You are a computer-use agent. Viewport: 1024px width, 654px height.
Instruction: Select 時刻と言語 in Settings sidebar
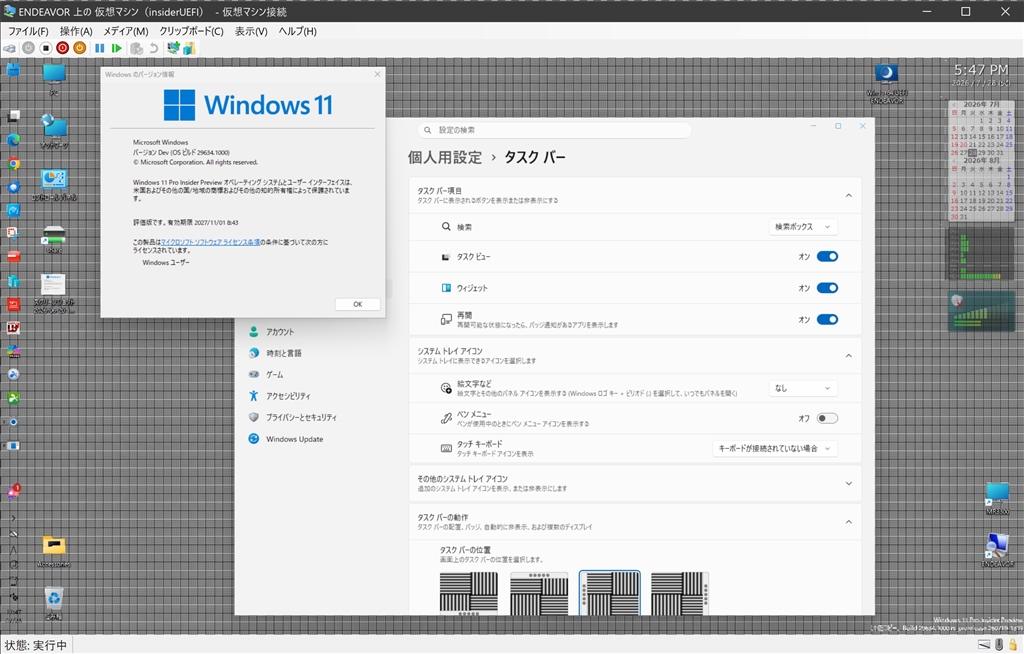(275, 353)
